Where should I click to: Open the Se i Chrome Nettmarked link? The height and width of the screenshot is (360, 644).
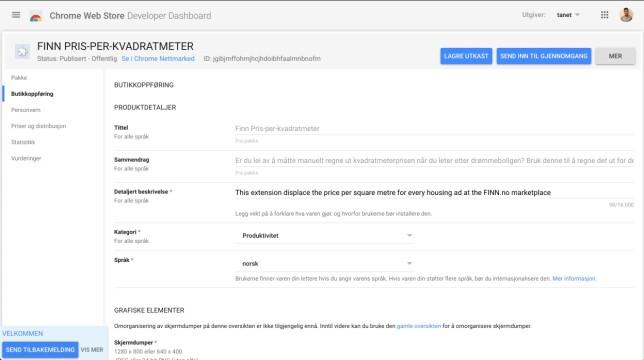[158, 59]
